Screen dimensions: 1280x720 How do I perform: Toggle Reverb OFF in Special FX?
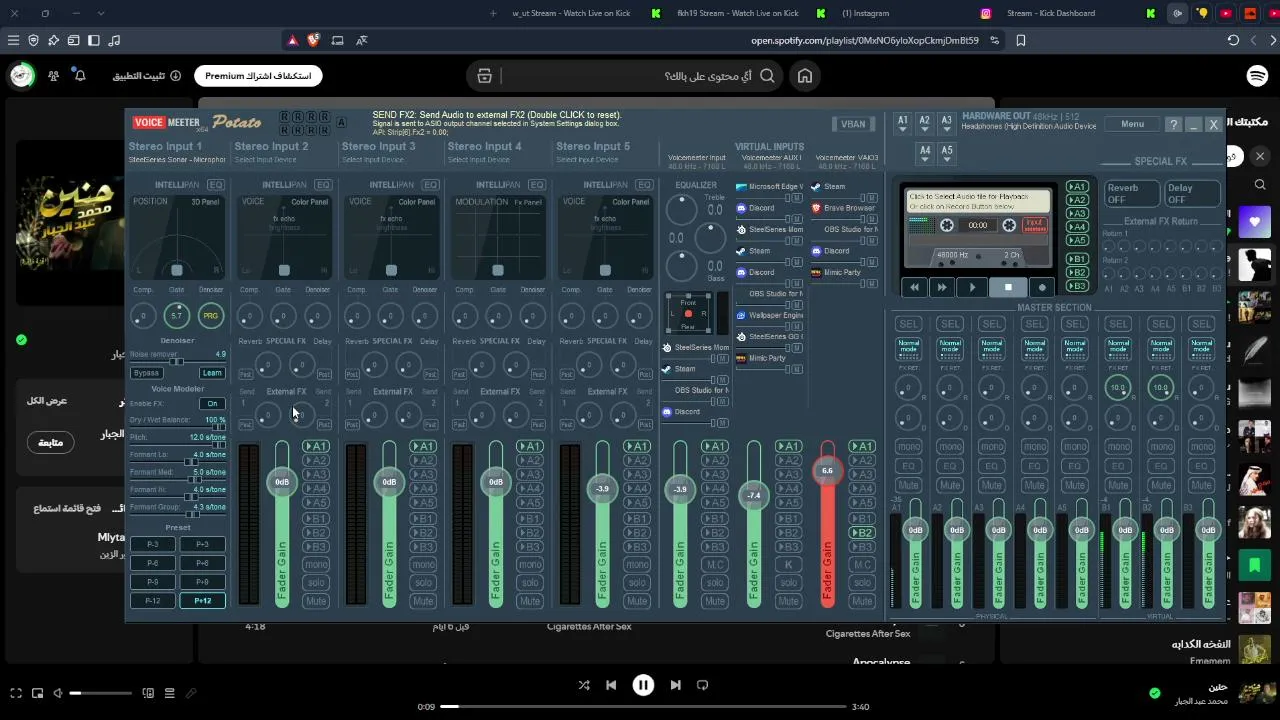coord(1130,194)
